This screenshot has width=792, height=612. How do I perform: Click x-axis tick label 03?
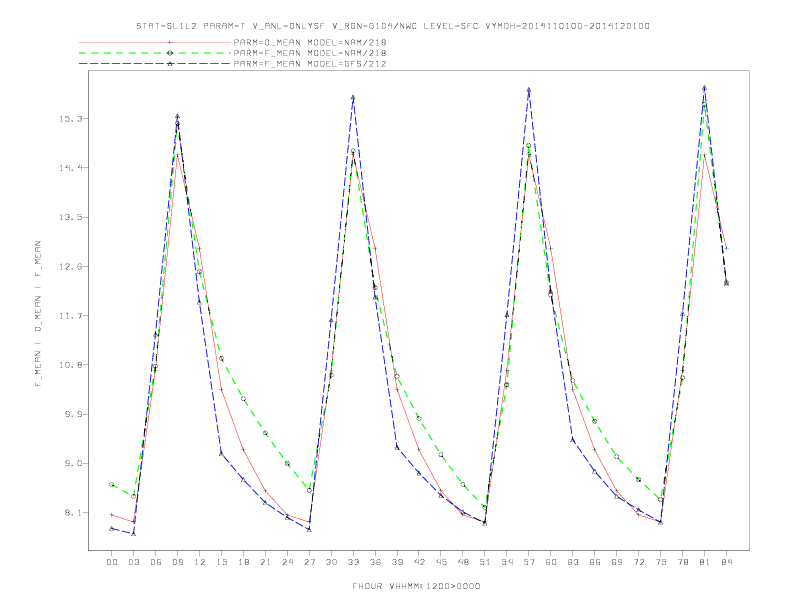pyautogui.click(x=133, y=562)
